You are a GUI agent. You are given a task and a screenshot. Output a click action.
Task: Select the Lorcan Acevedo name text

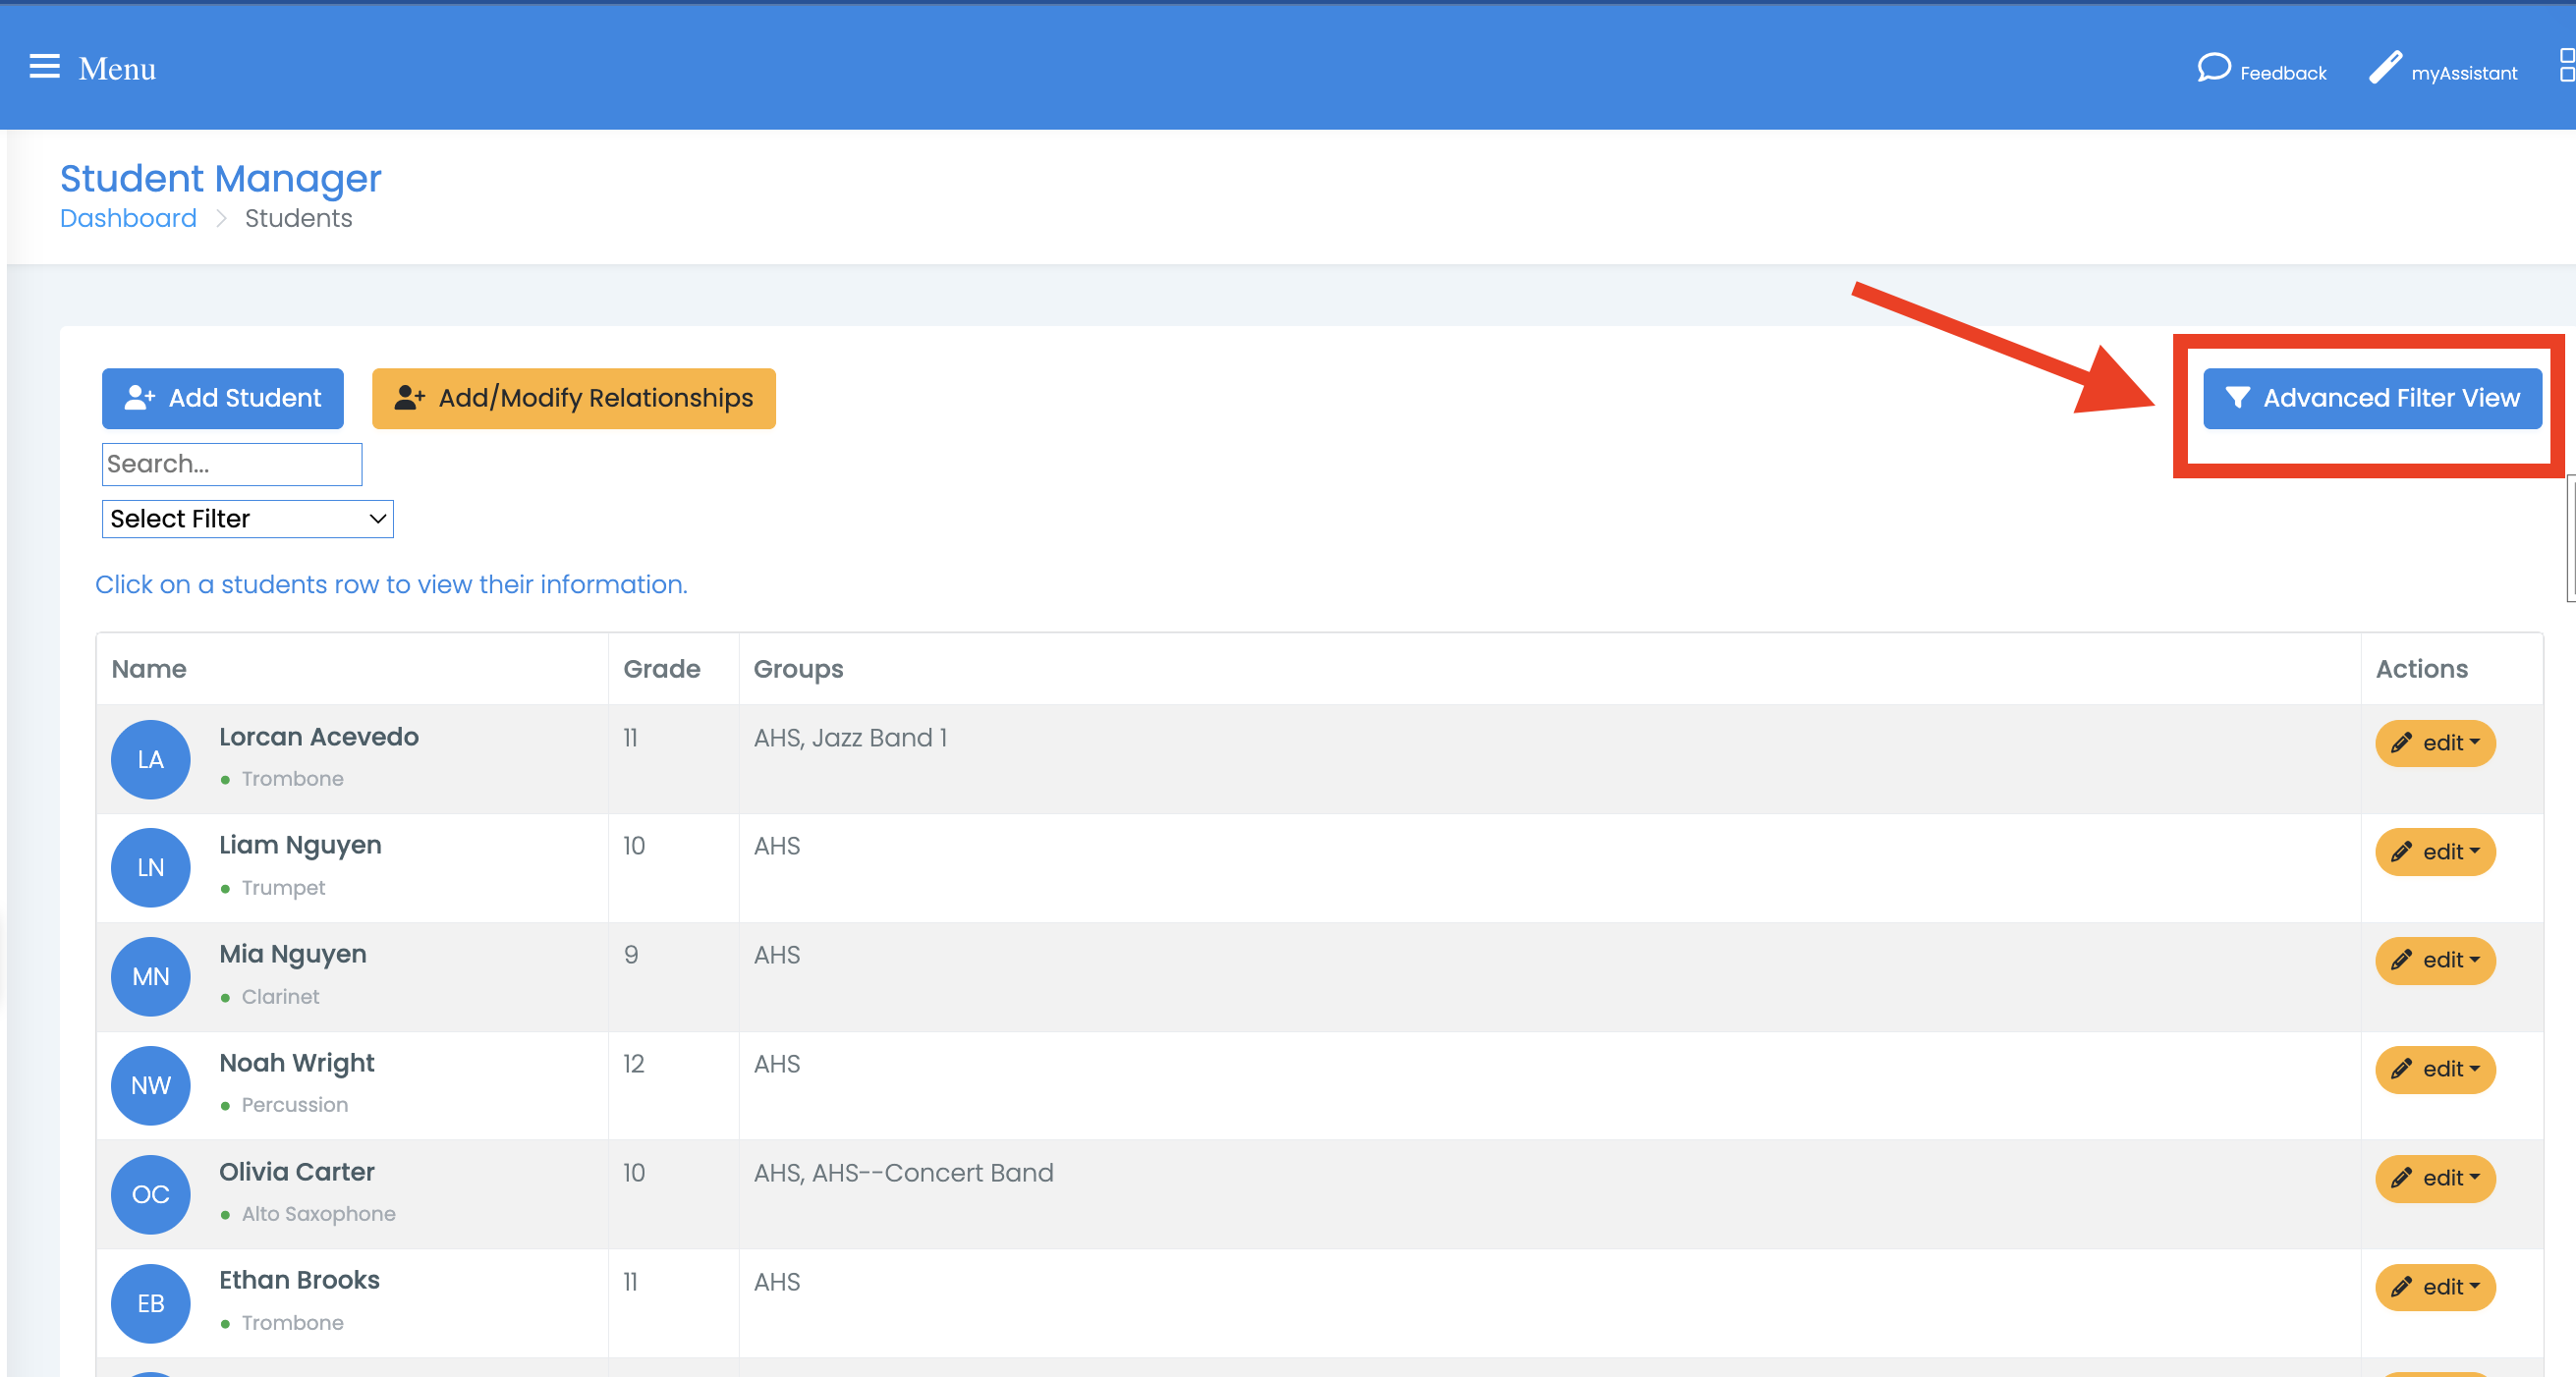tap(319, 737)
